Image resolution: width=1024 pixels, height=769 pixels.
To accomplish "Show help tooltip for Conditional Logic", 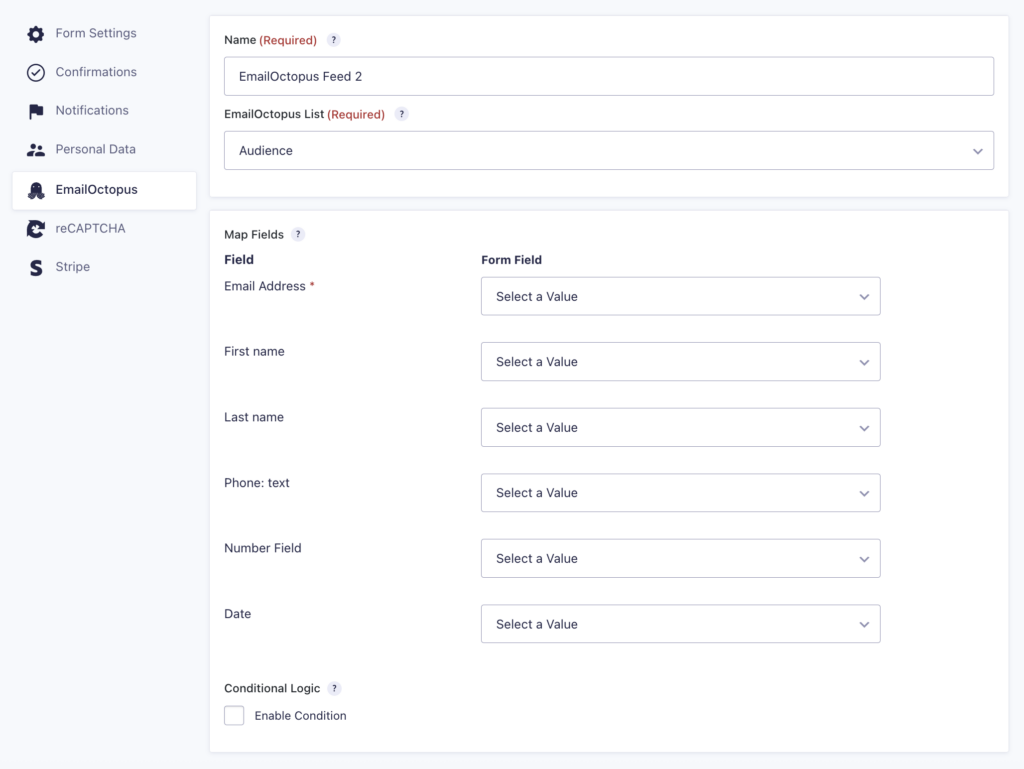I will click(334, 688).
